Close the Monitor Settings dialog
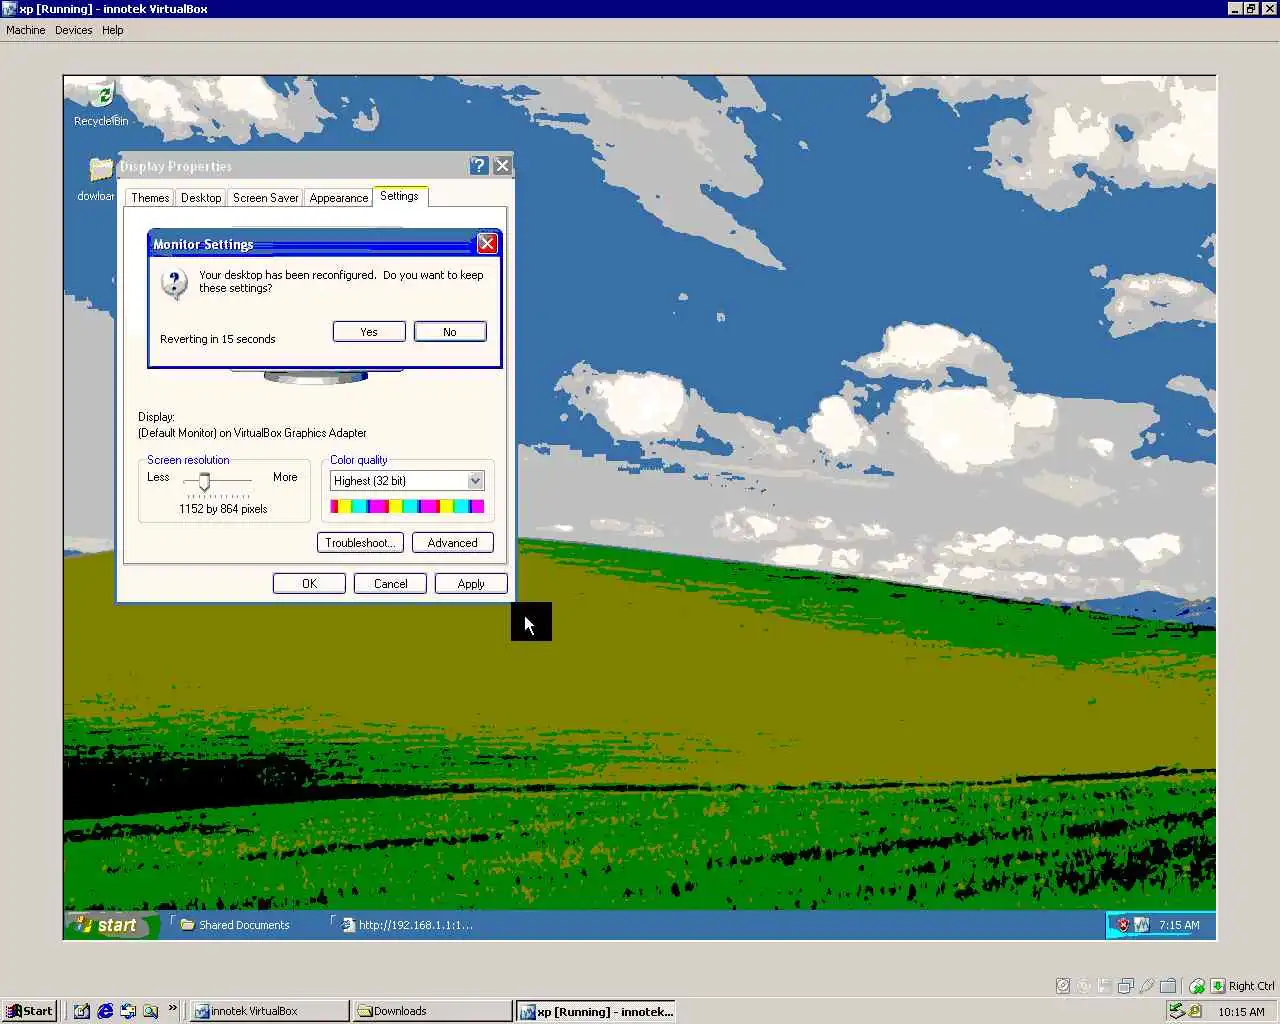This screenshot has height=1024, width=1280. click(x=487, y=244)
